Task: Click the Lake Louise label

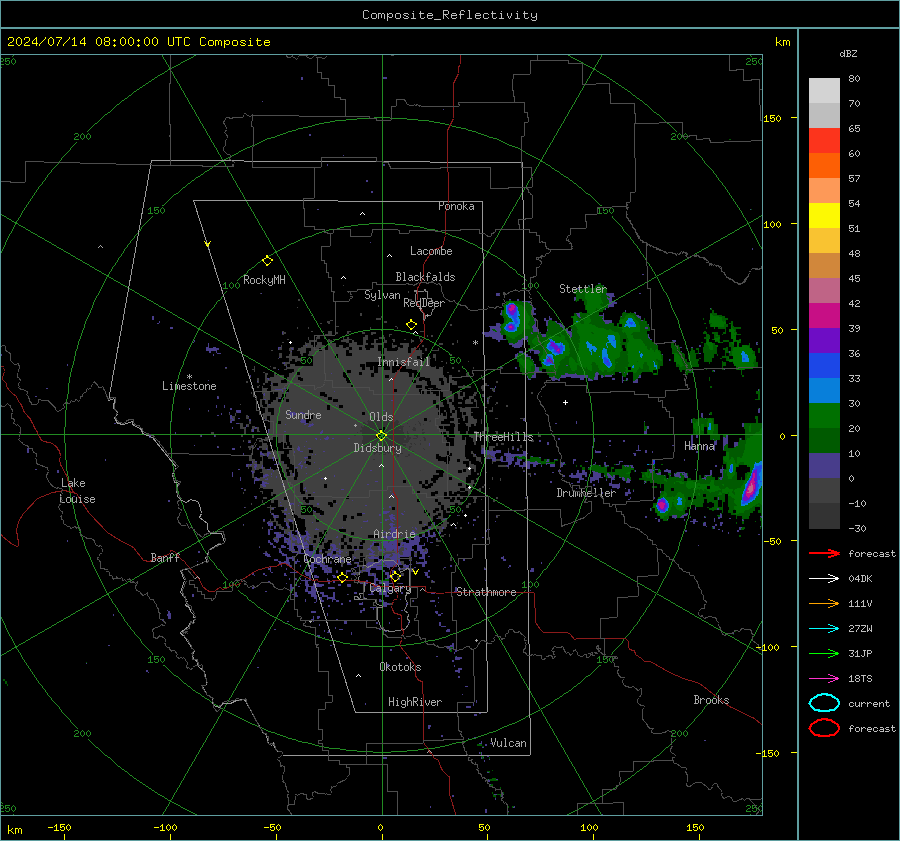Action: (x=77, y=491)
